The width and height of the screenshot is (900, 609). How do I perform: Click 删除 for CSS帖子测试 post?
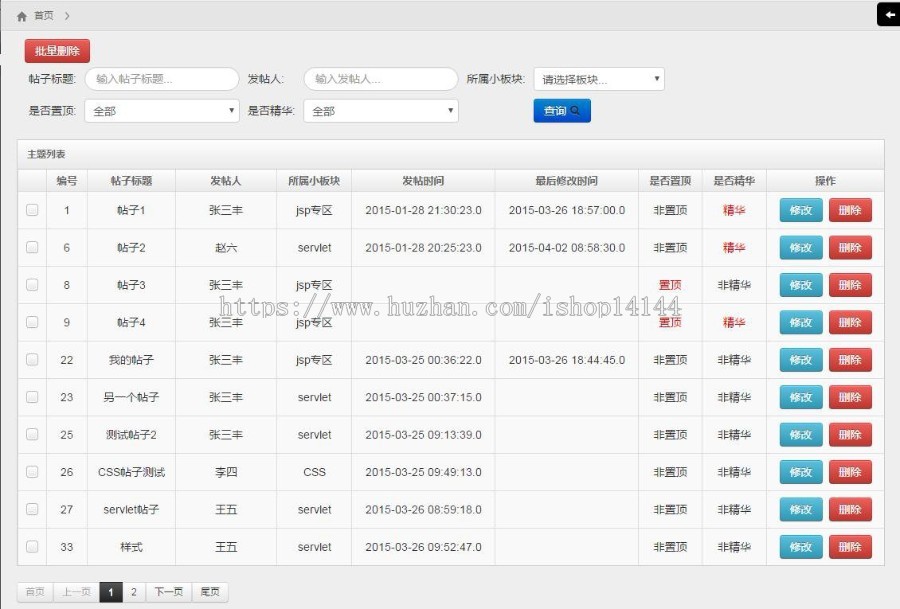(851, 472)
